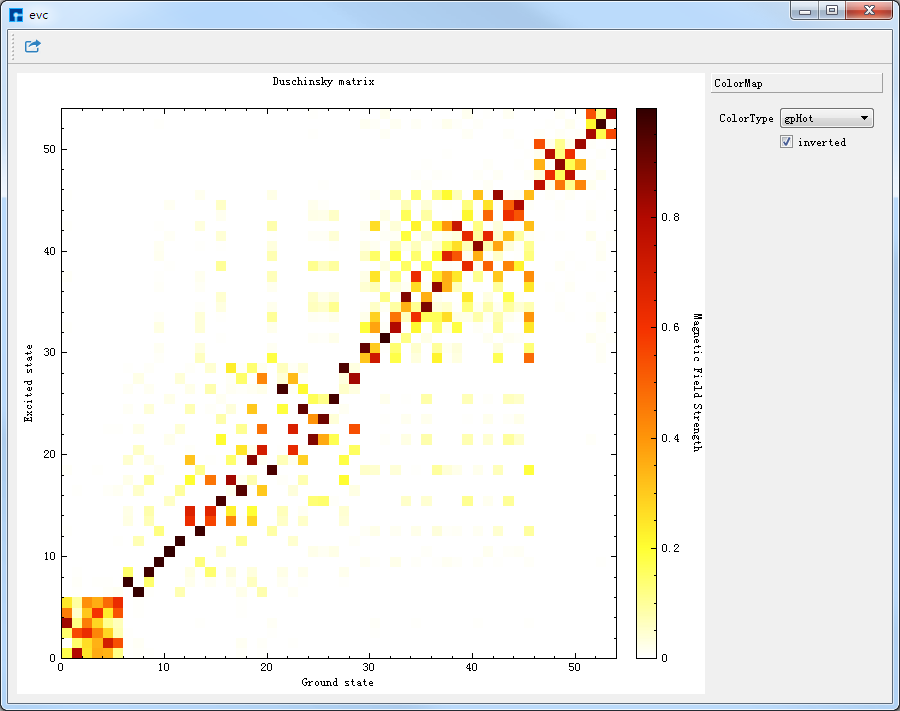This screenshot has width=900, height=711.
Task: Click the Excited state axis label
Action: (x=29, y=382)
